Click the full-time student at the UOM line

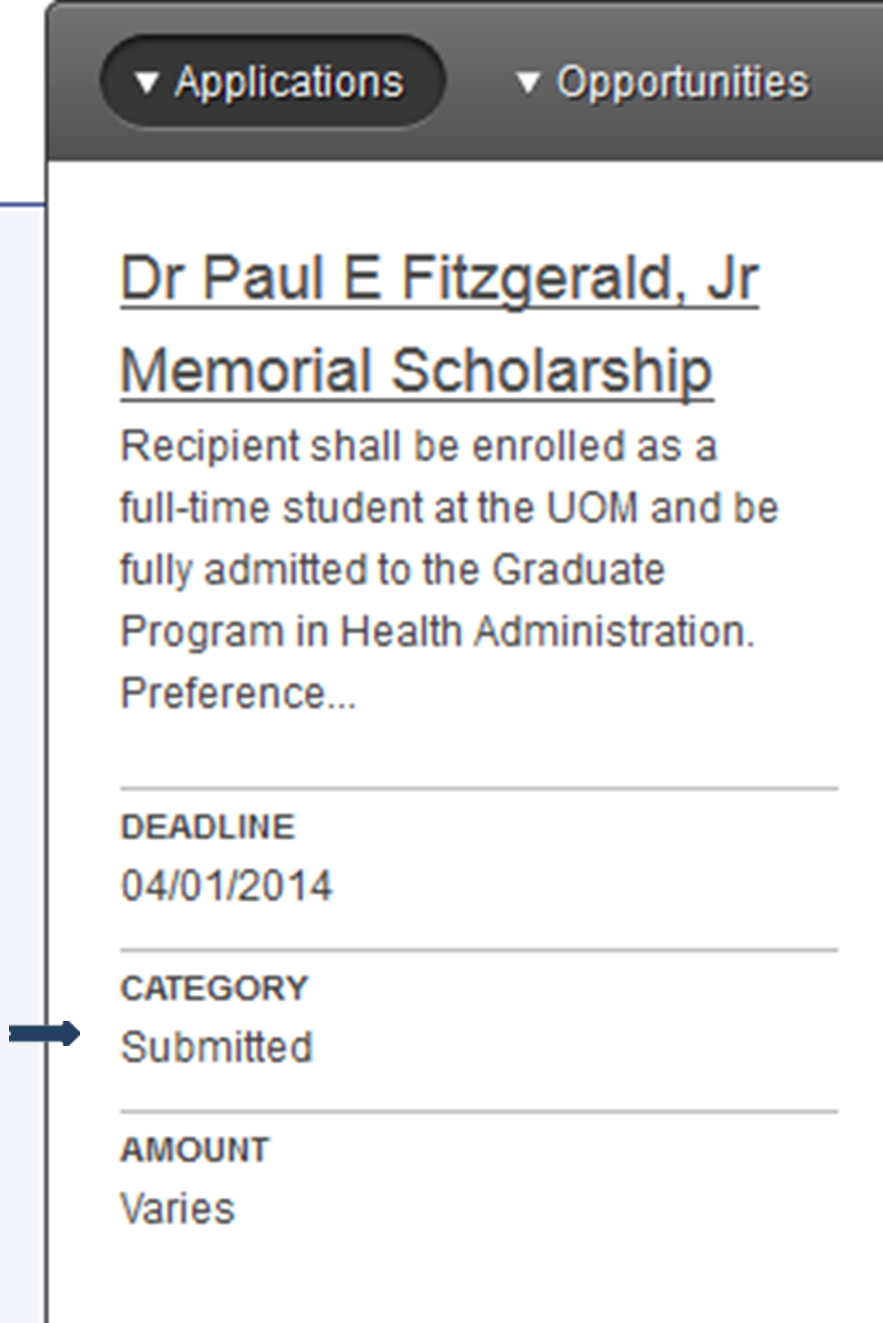pos(448,508)
